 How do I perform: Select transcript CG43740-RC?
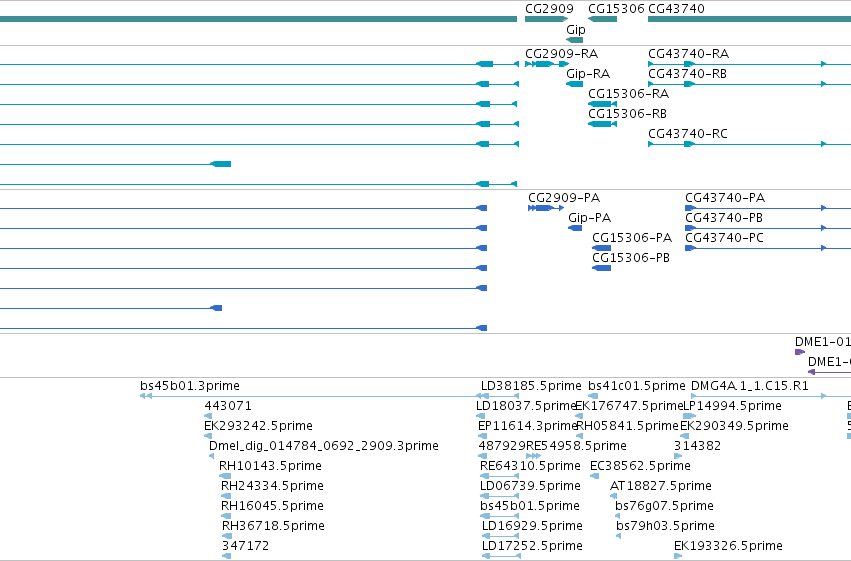(688, 134)
